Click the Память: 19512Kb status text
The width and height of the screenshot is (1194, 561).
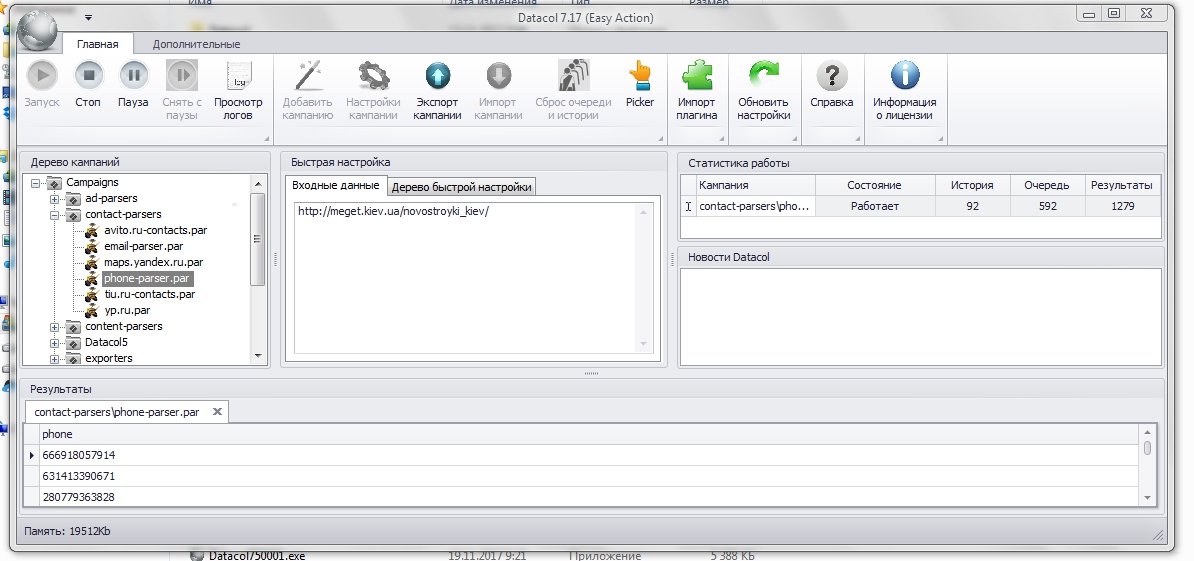pyautogui.click(x=68, y=531)
